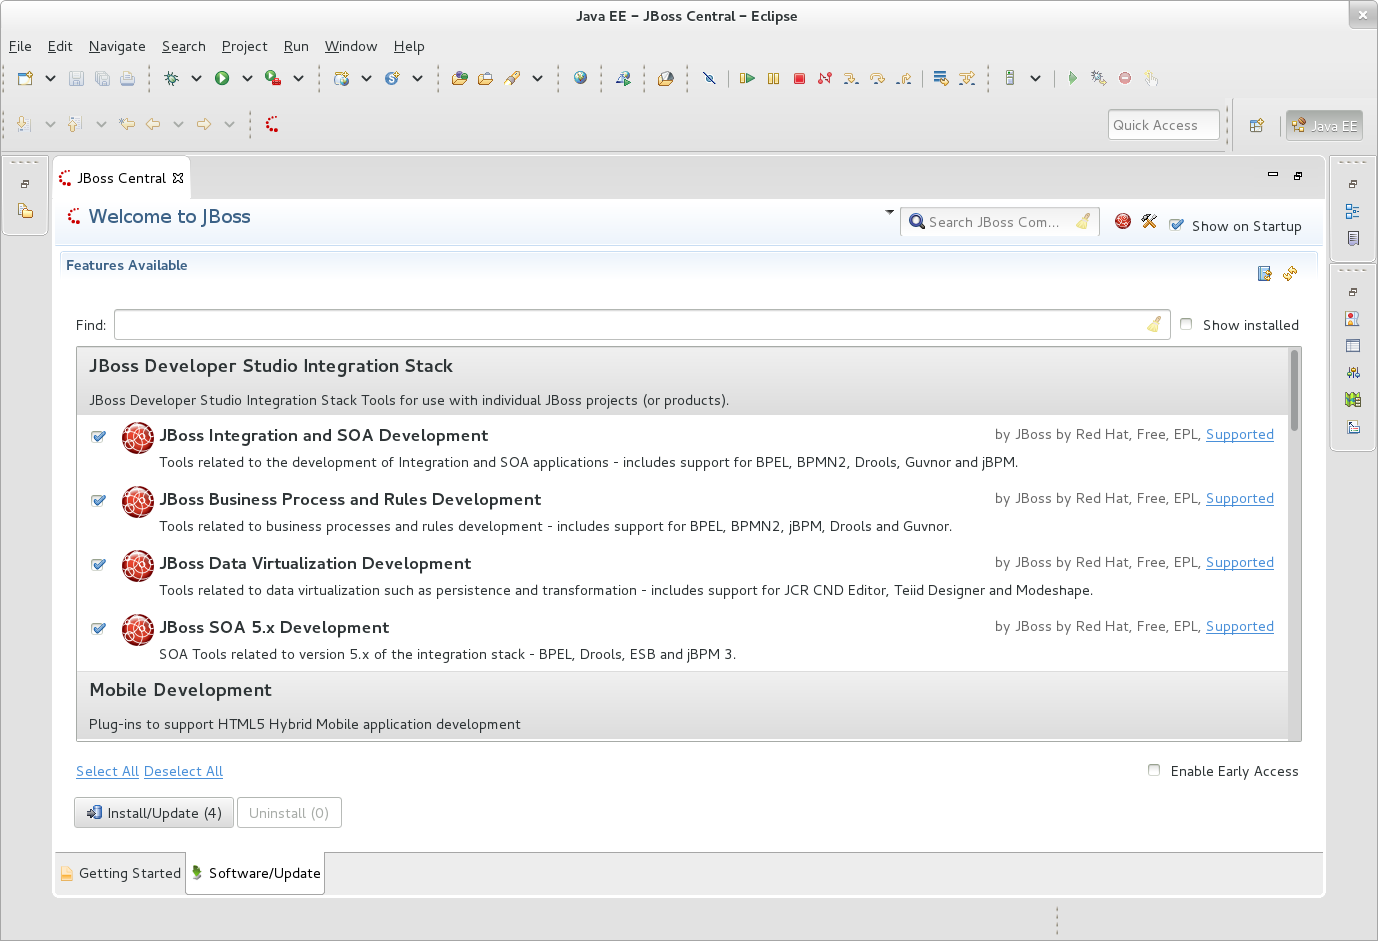Open Supported link for JBoss Integration and SOA
1378x941 pixels.
coord(1240,434)
